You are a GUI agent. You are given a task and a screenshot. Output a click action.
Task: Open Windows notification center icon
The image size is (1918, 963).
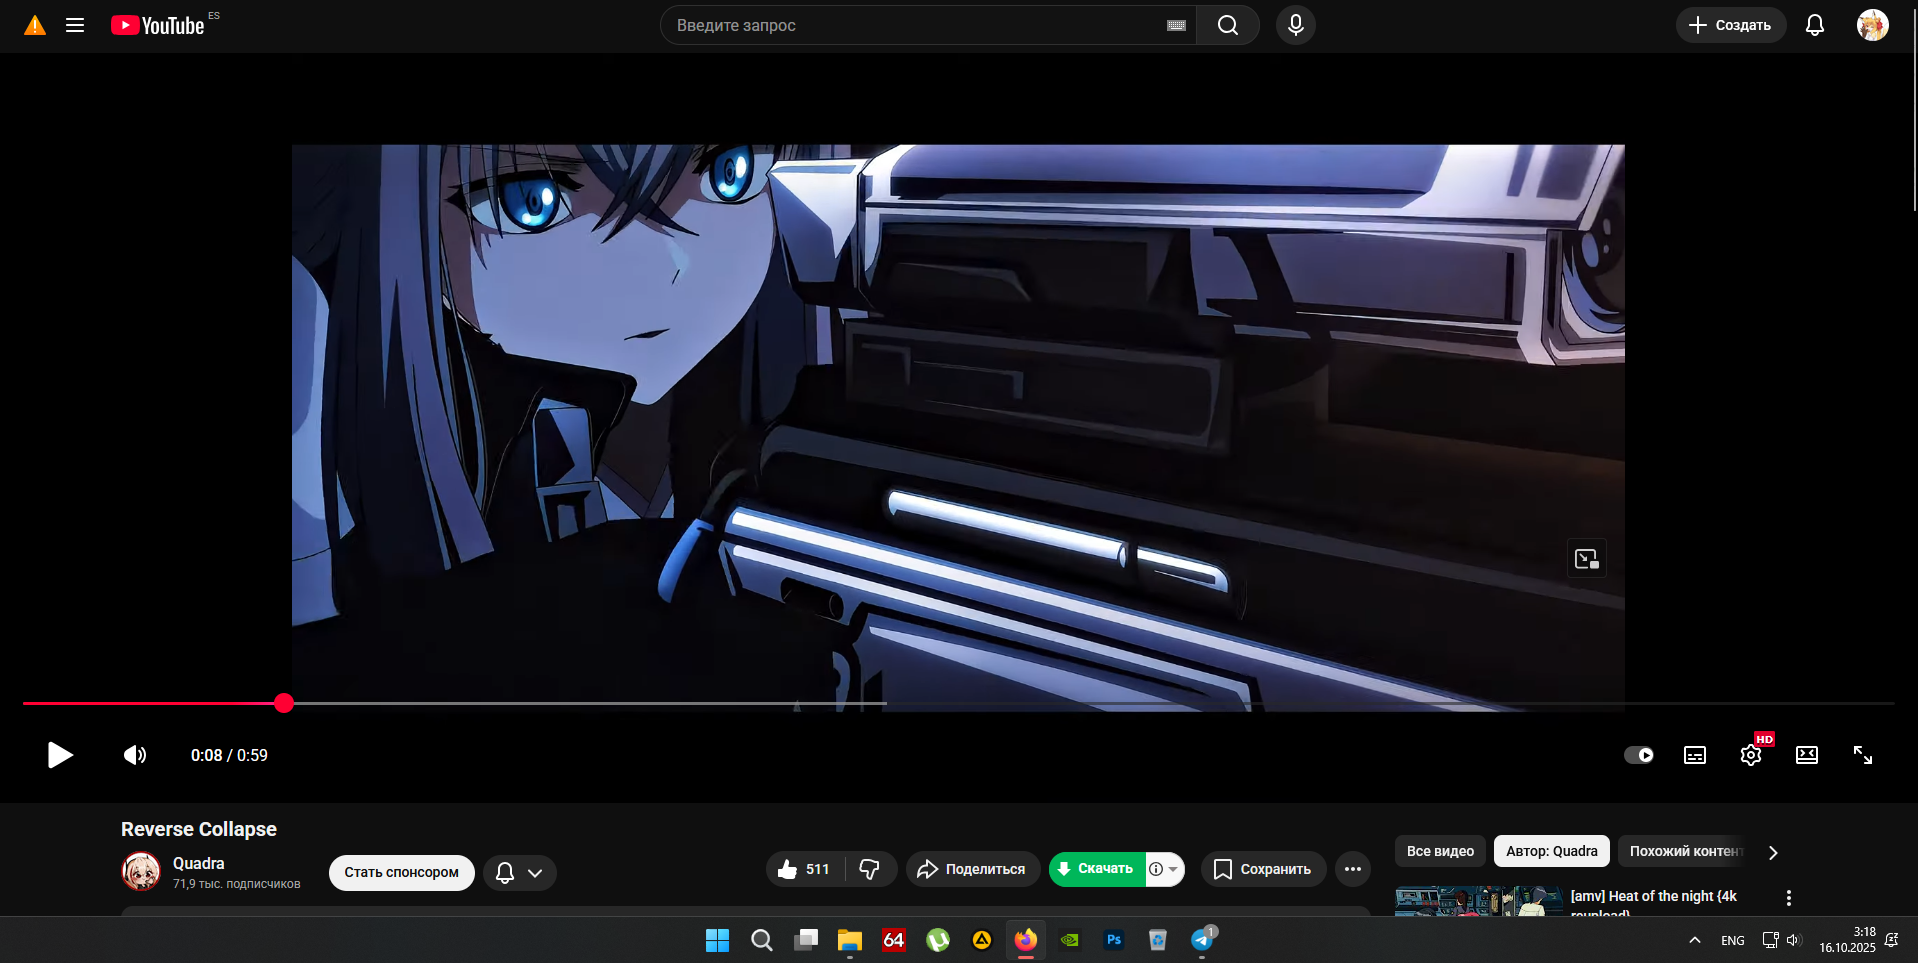pos(1892,940)
